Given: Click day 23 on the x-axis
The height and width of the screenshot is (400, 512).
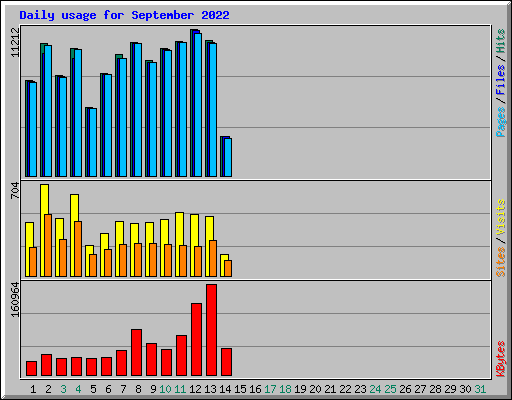Looking at the screenshot, I should [360, 389].
